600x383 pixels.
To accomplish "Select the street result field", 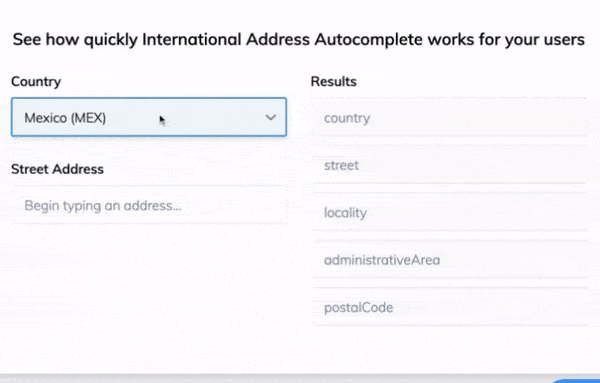I will (450, 165).
